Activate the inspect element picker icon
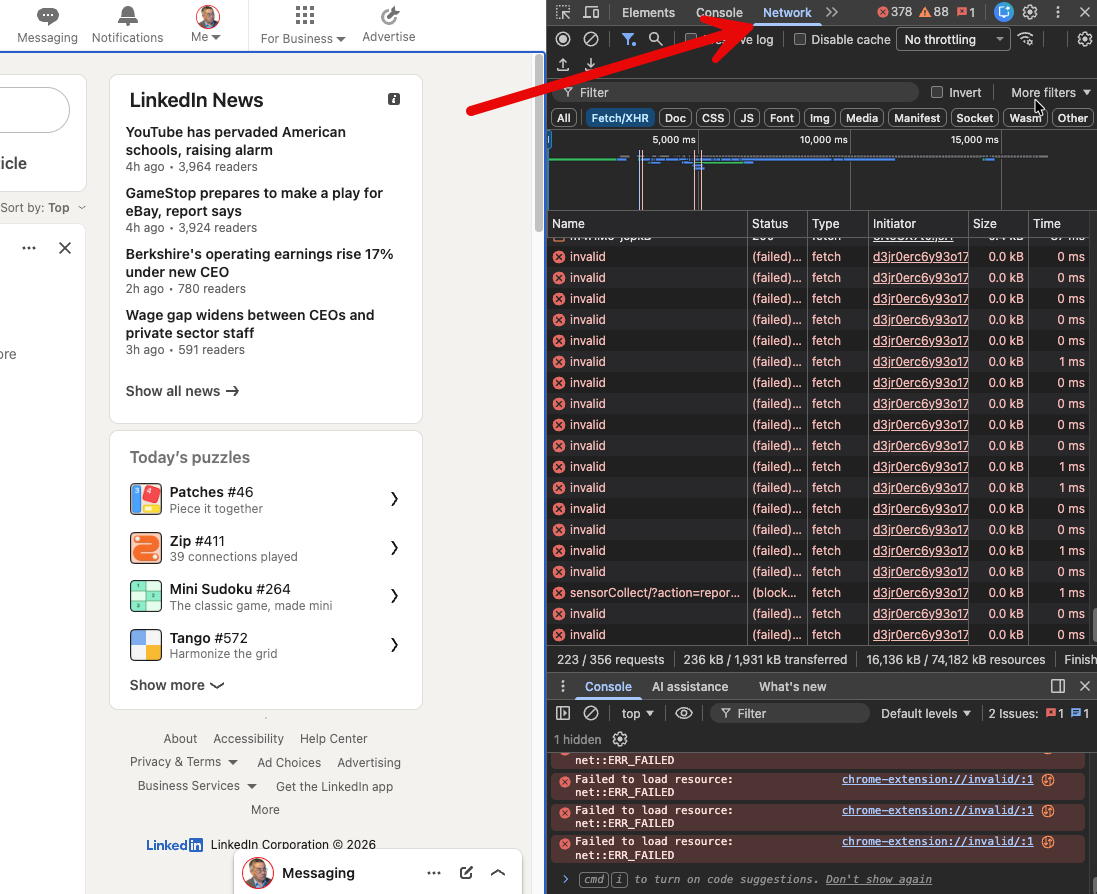 [x=563, y=12]
